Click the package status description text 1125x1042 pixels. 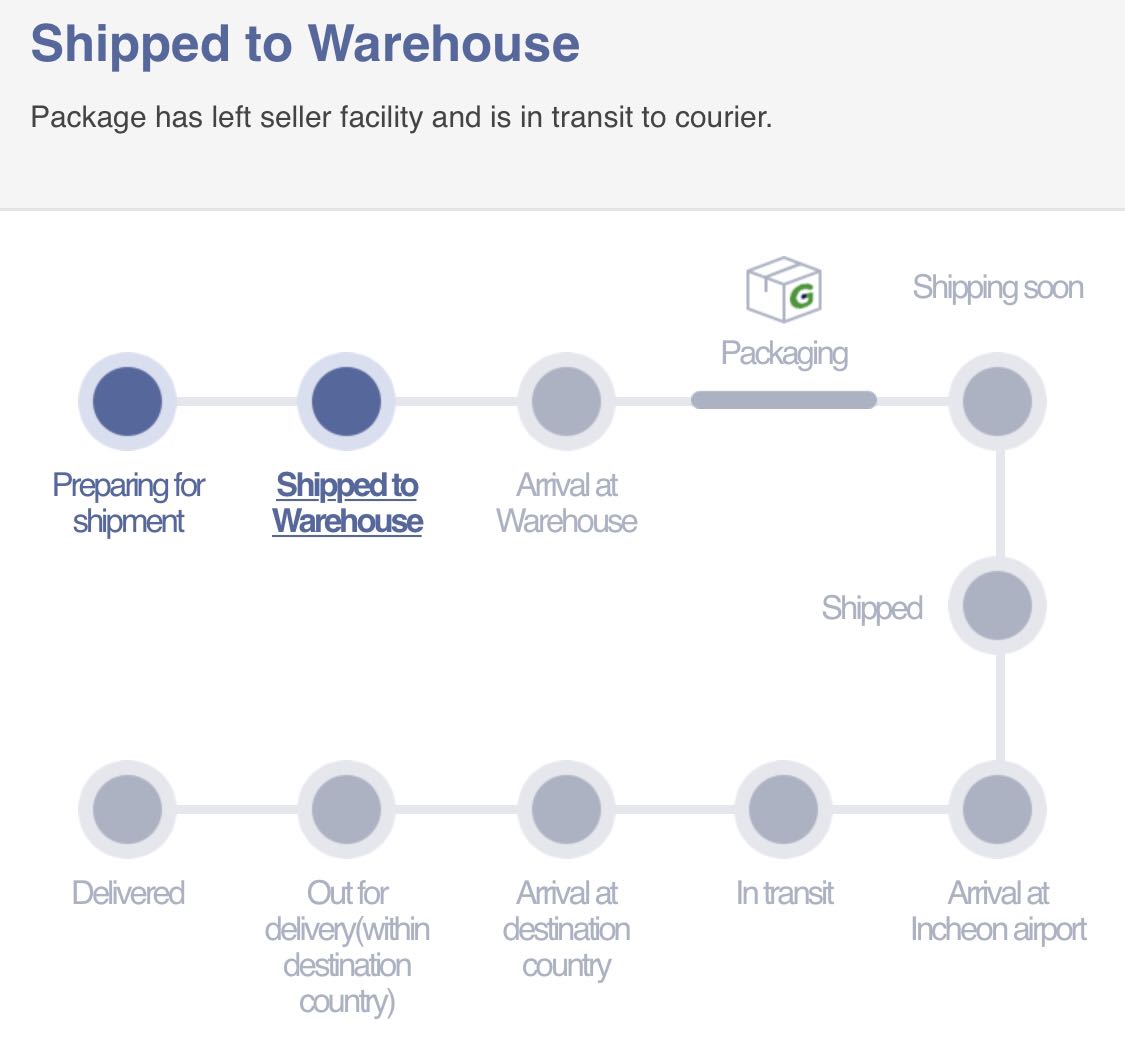pyautogui.click(x=401, y=118)
